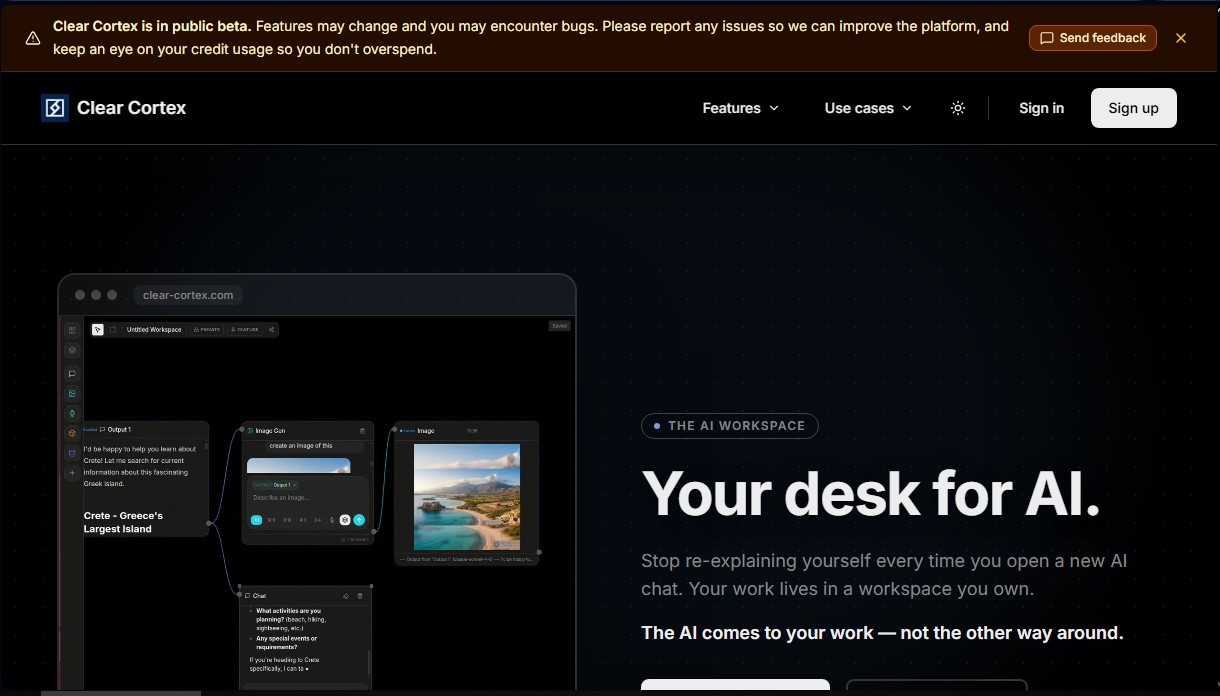Screen dimensions: 1220x696
Task: Select the 1:1 aspect ratio chip
Action: click(x=257, y=520)
